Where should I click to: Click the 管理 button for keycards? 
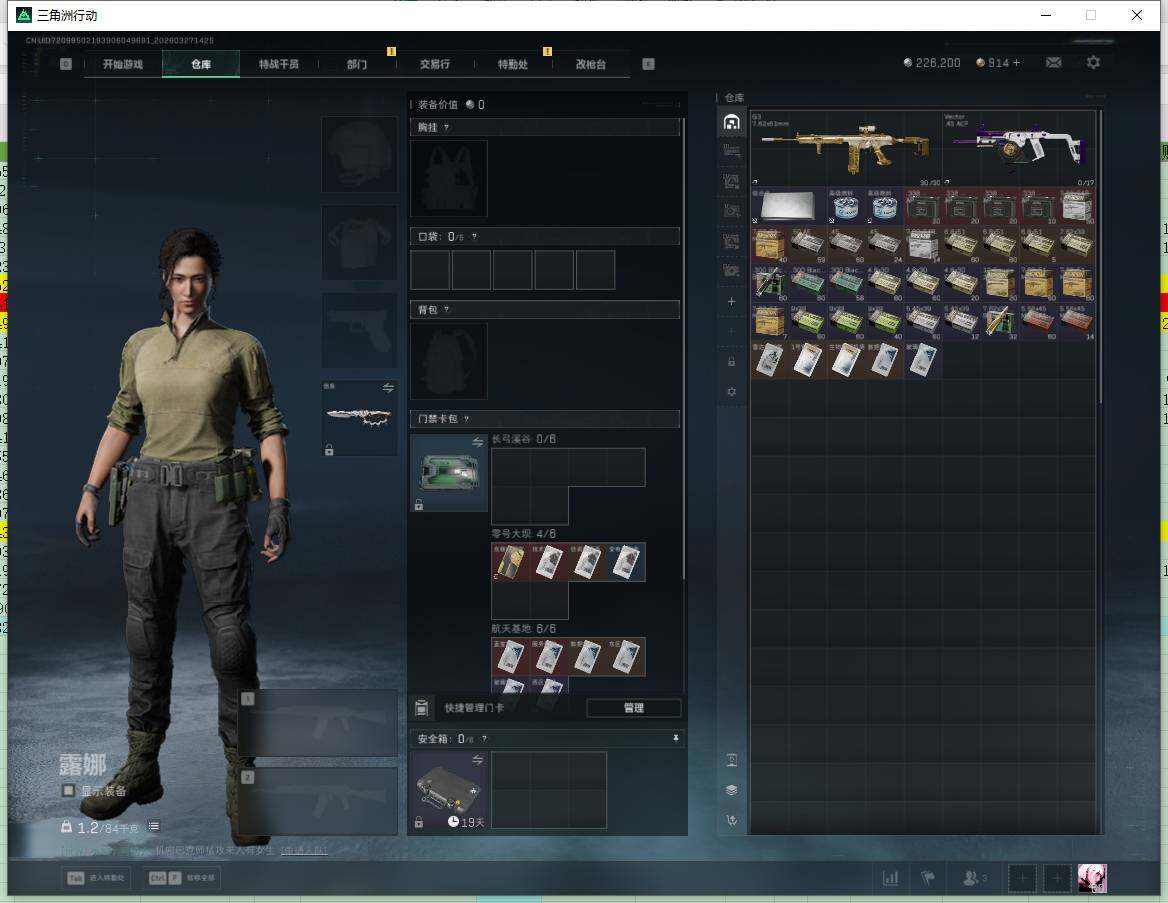(634, 708)
